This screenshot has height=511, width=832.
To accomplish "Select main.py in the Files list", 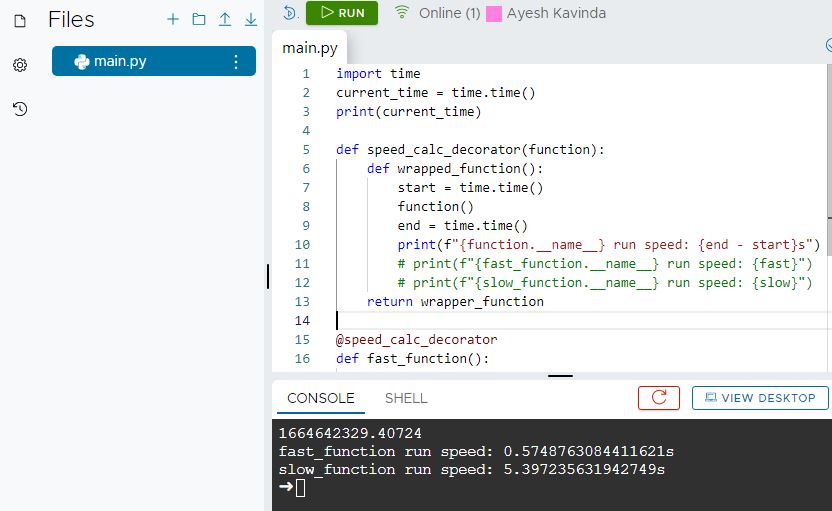I will point(154,61).
